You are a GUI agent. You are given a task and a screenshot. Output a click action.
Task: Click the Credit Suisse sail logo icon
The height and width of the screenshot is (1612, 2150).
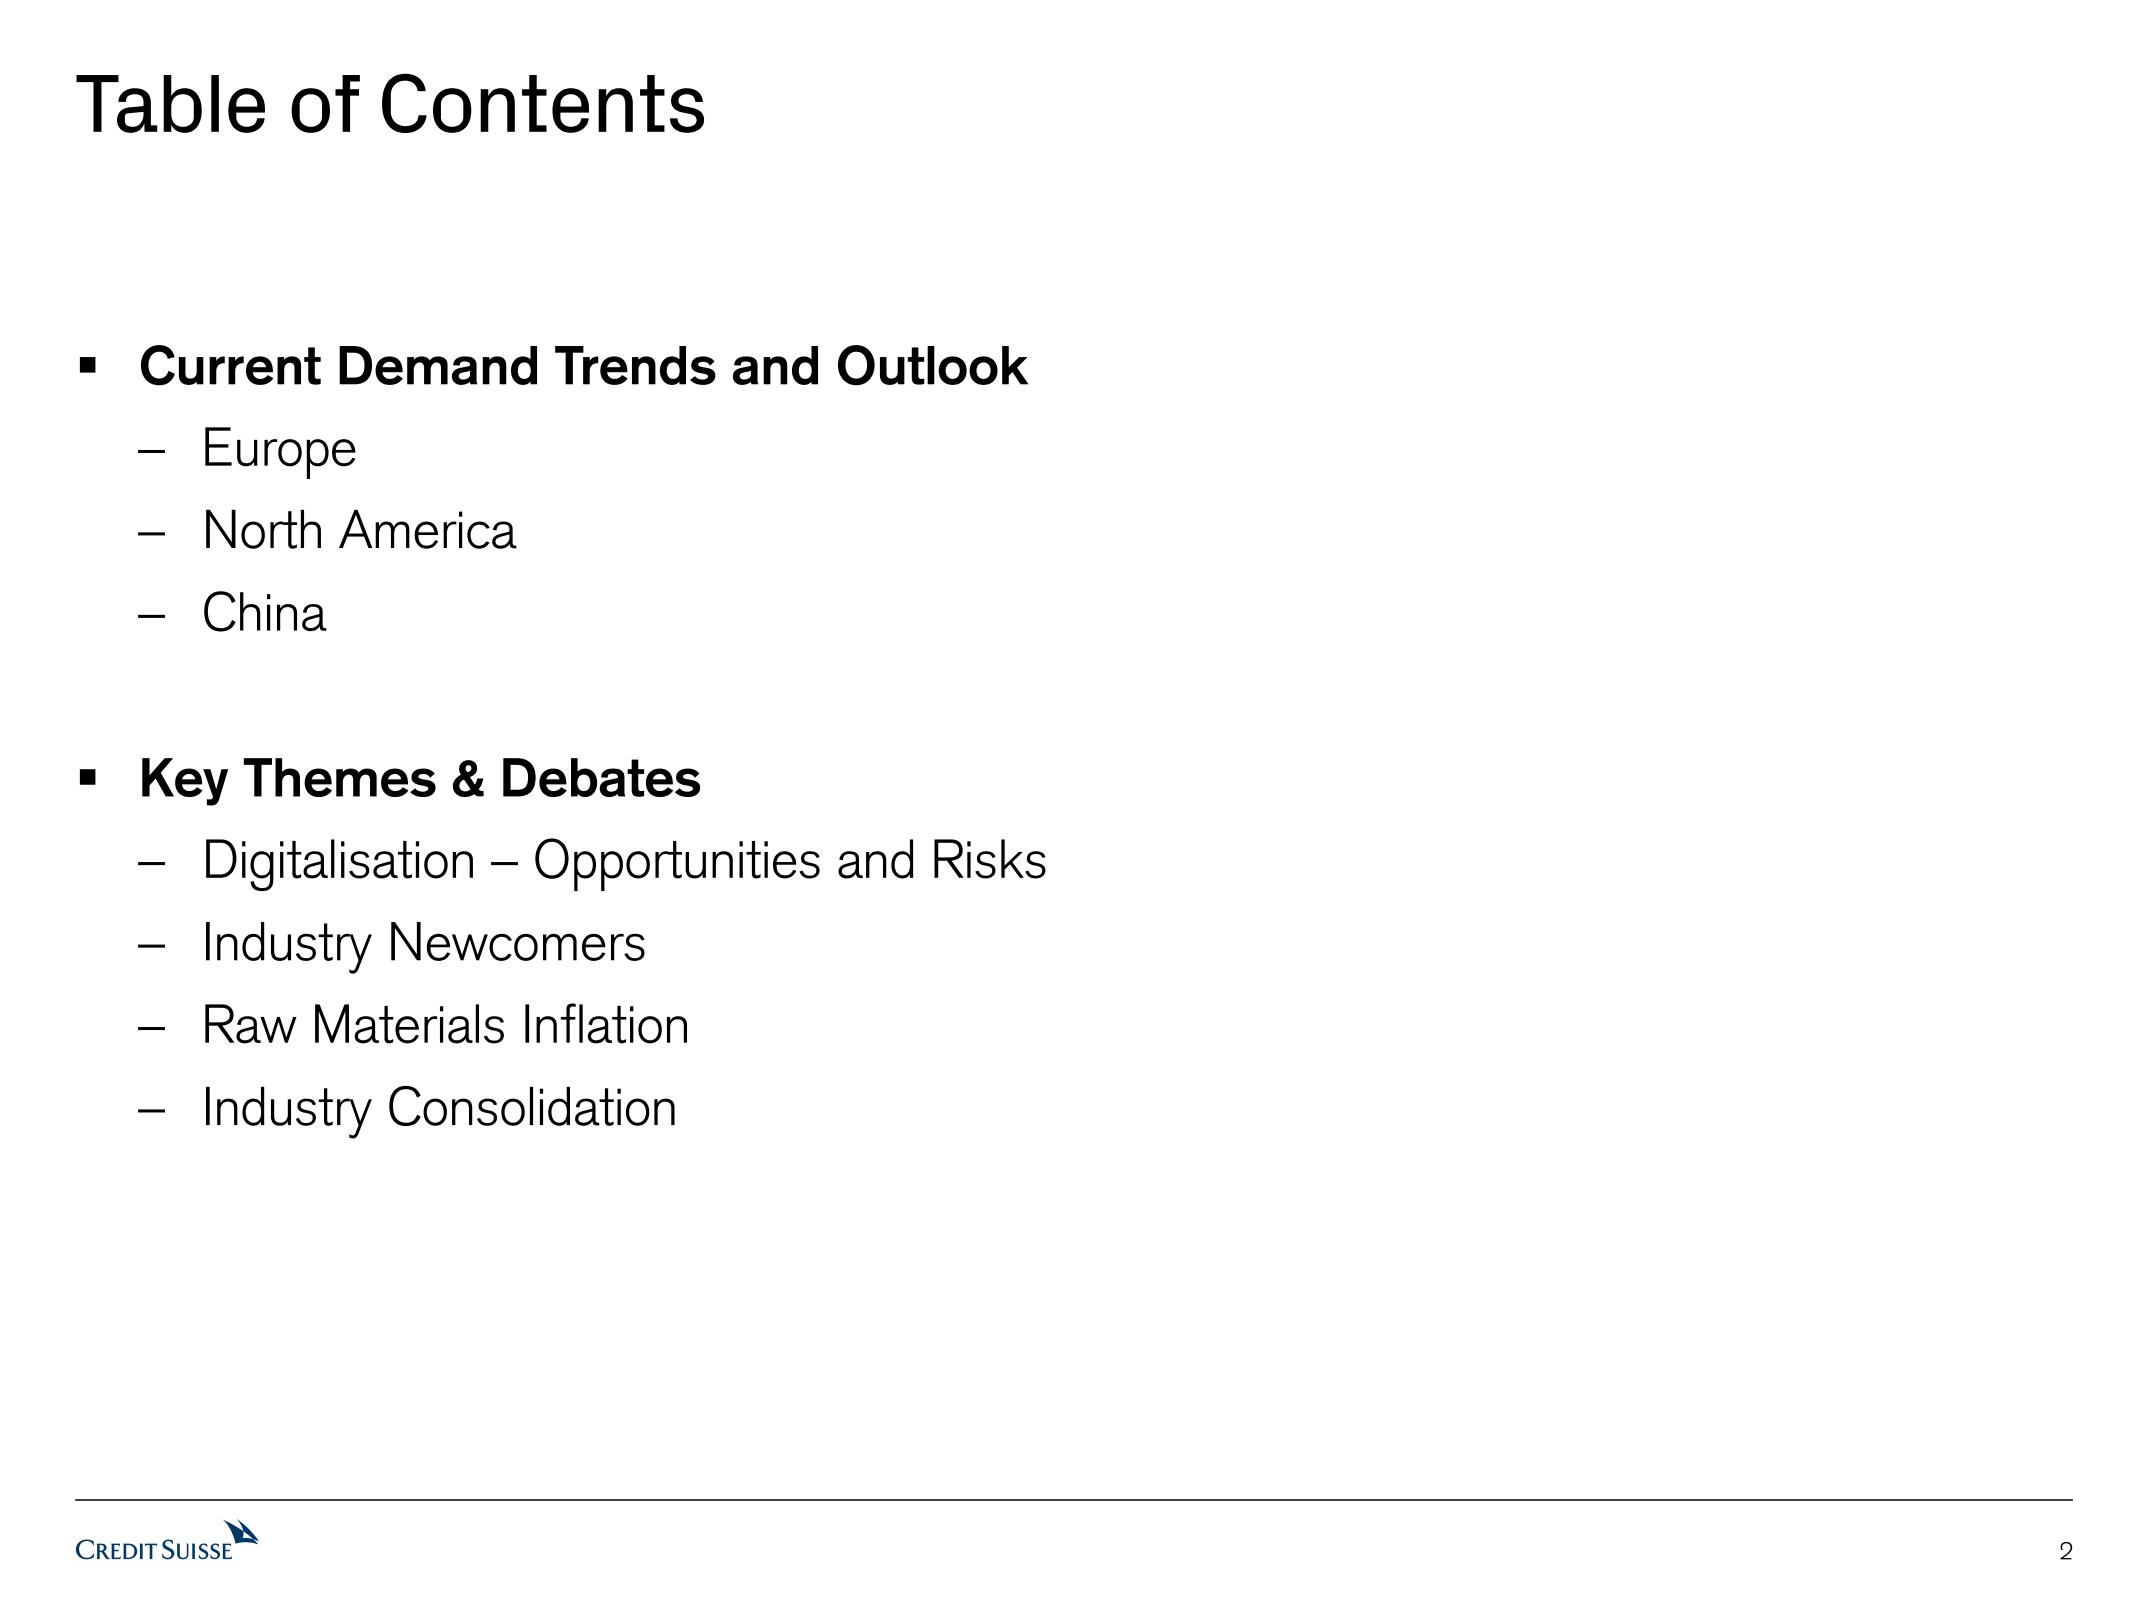pos(241,1533)
